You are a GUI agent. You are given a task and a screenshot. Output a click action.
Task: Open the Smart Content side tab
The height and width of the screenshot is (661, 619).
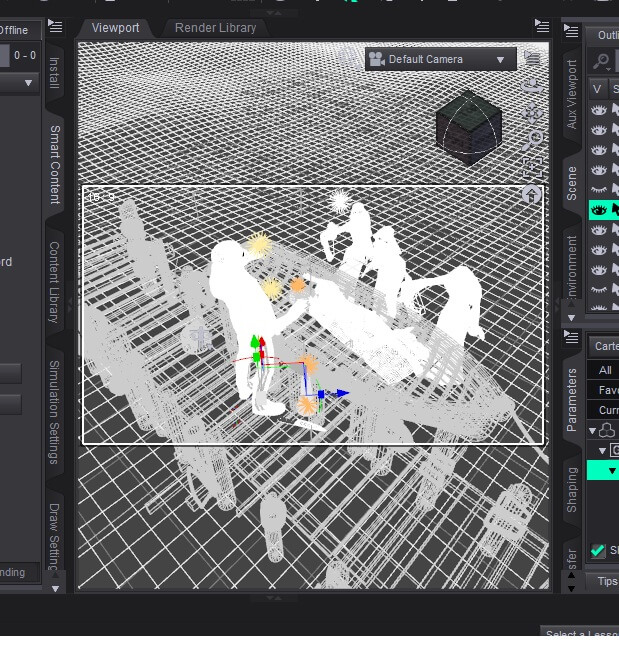click(55, 165)
